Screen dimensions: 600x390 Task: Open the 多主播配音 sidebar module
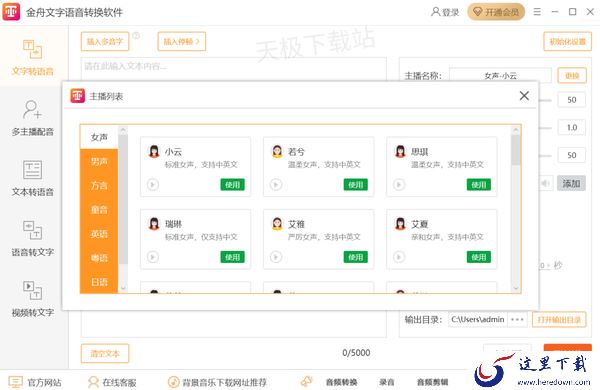coord(33,119)
